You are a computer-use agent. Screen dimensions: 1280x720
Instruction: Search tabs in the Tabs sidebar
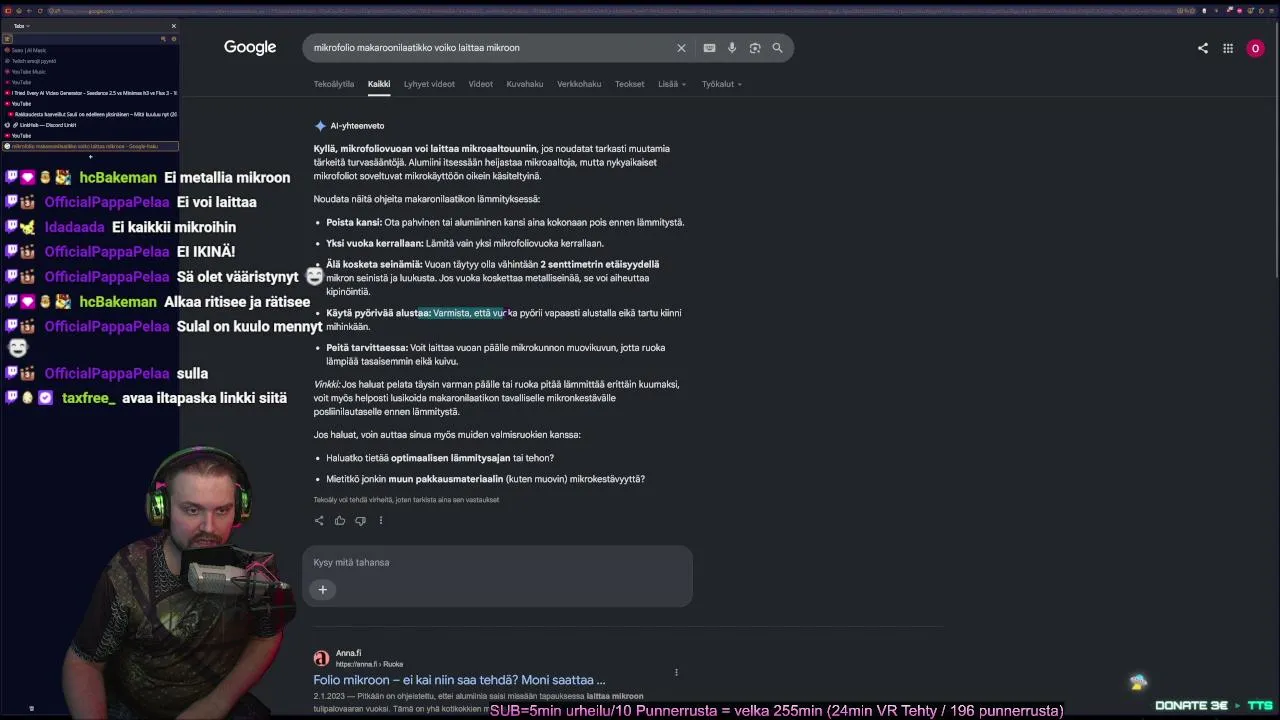coord(163,39)
